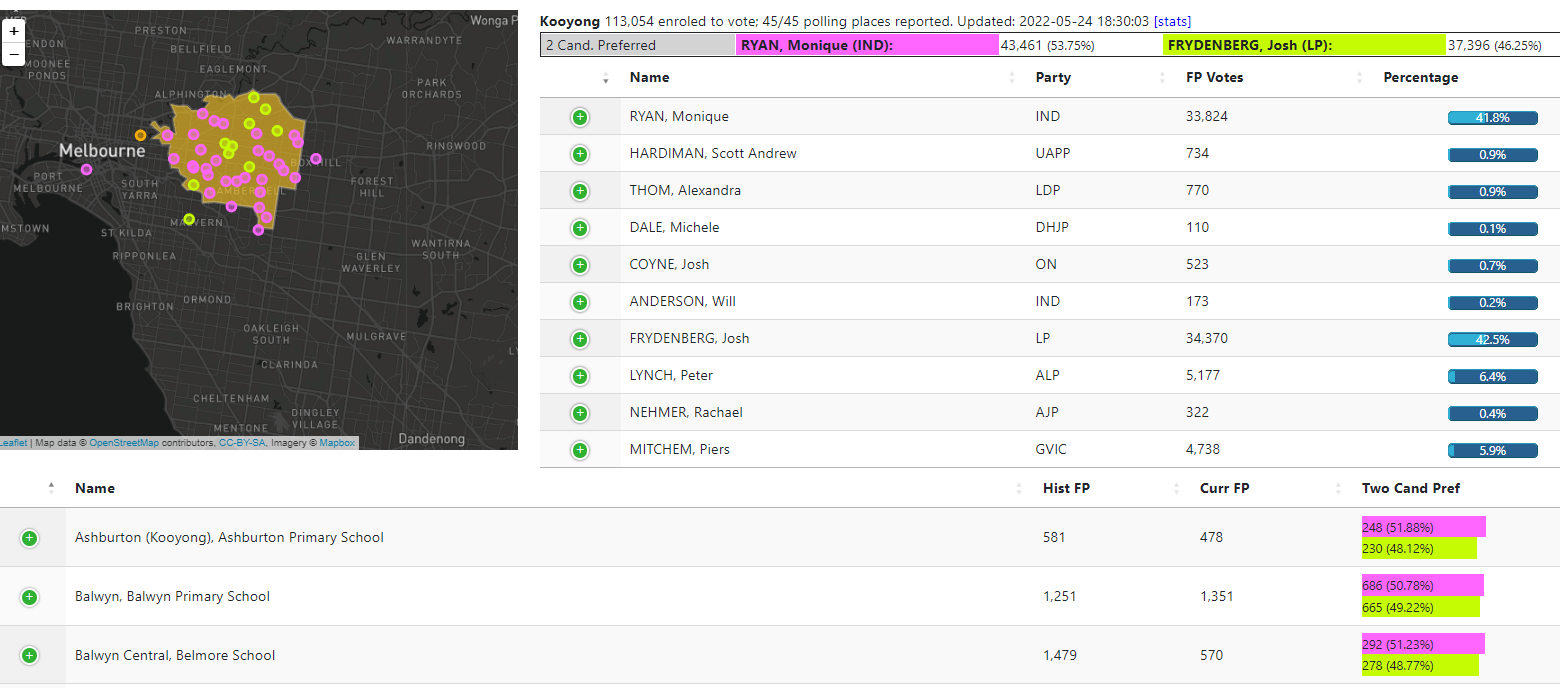Click the green polling marker near Malvern
The height and width of the screenshot is (688, 1560).
coord(189,219)
